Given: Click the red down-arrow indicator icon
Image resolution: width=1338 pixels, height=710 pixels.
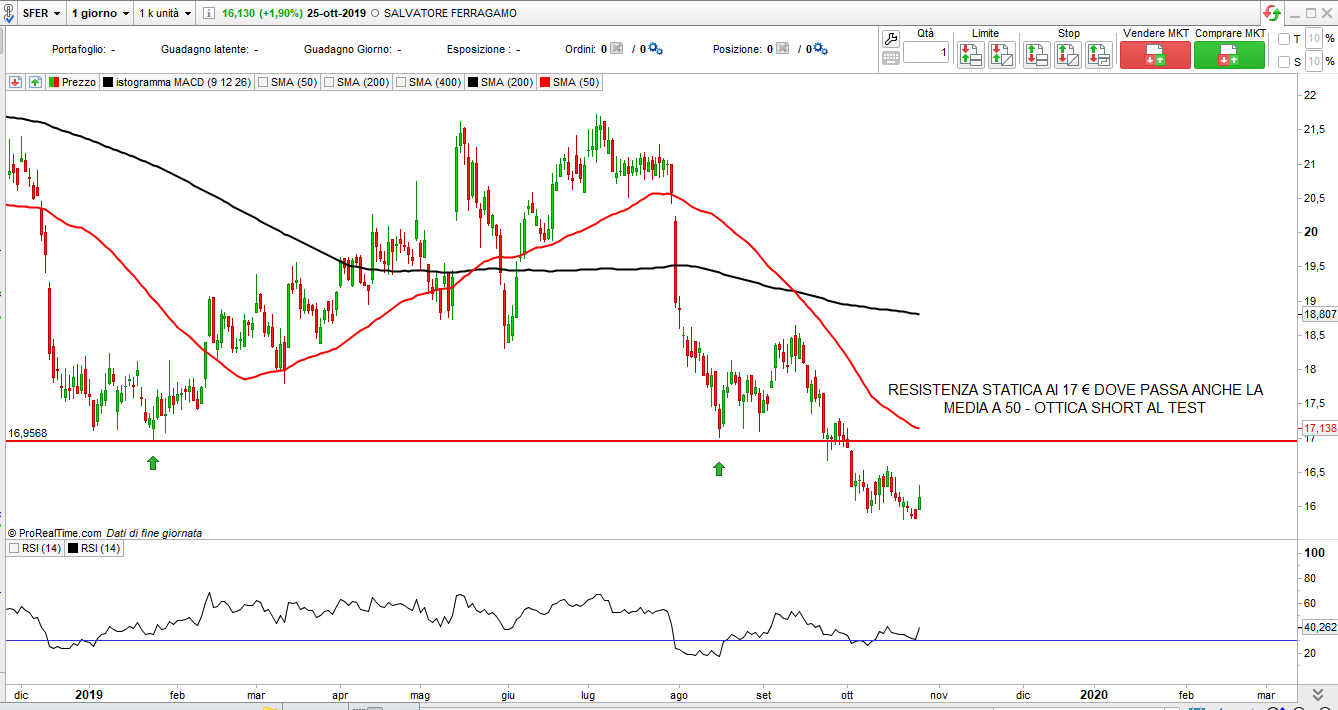Looking at the screenshot, I should pyautogui.click(x=15, y=82).
